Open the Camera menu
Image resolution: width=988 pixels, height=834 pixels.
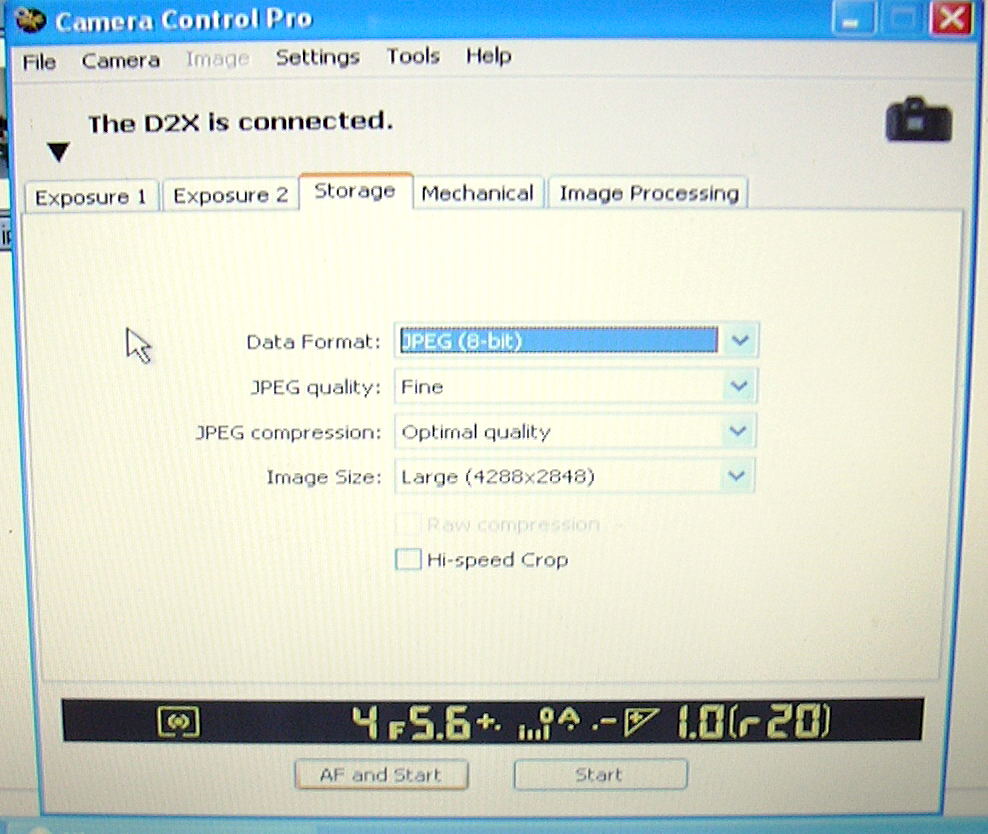[x=120, y=60]
